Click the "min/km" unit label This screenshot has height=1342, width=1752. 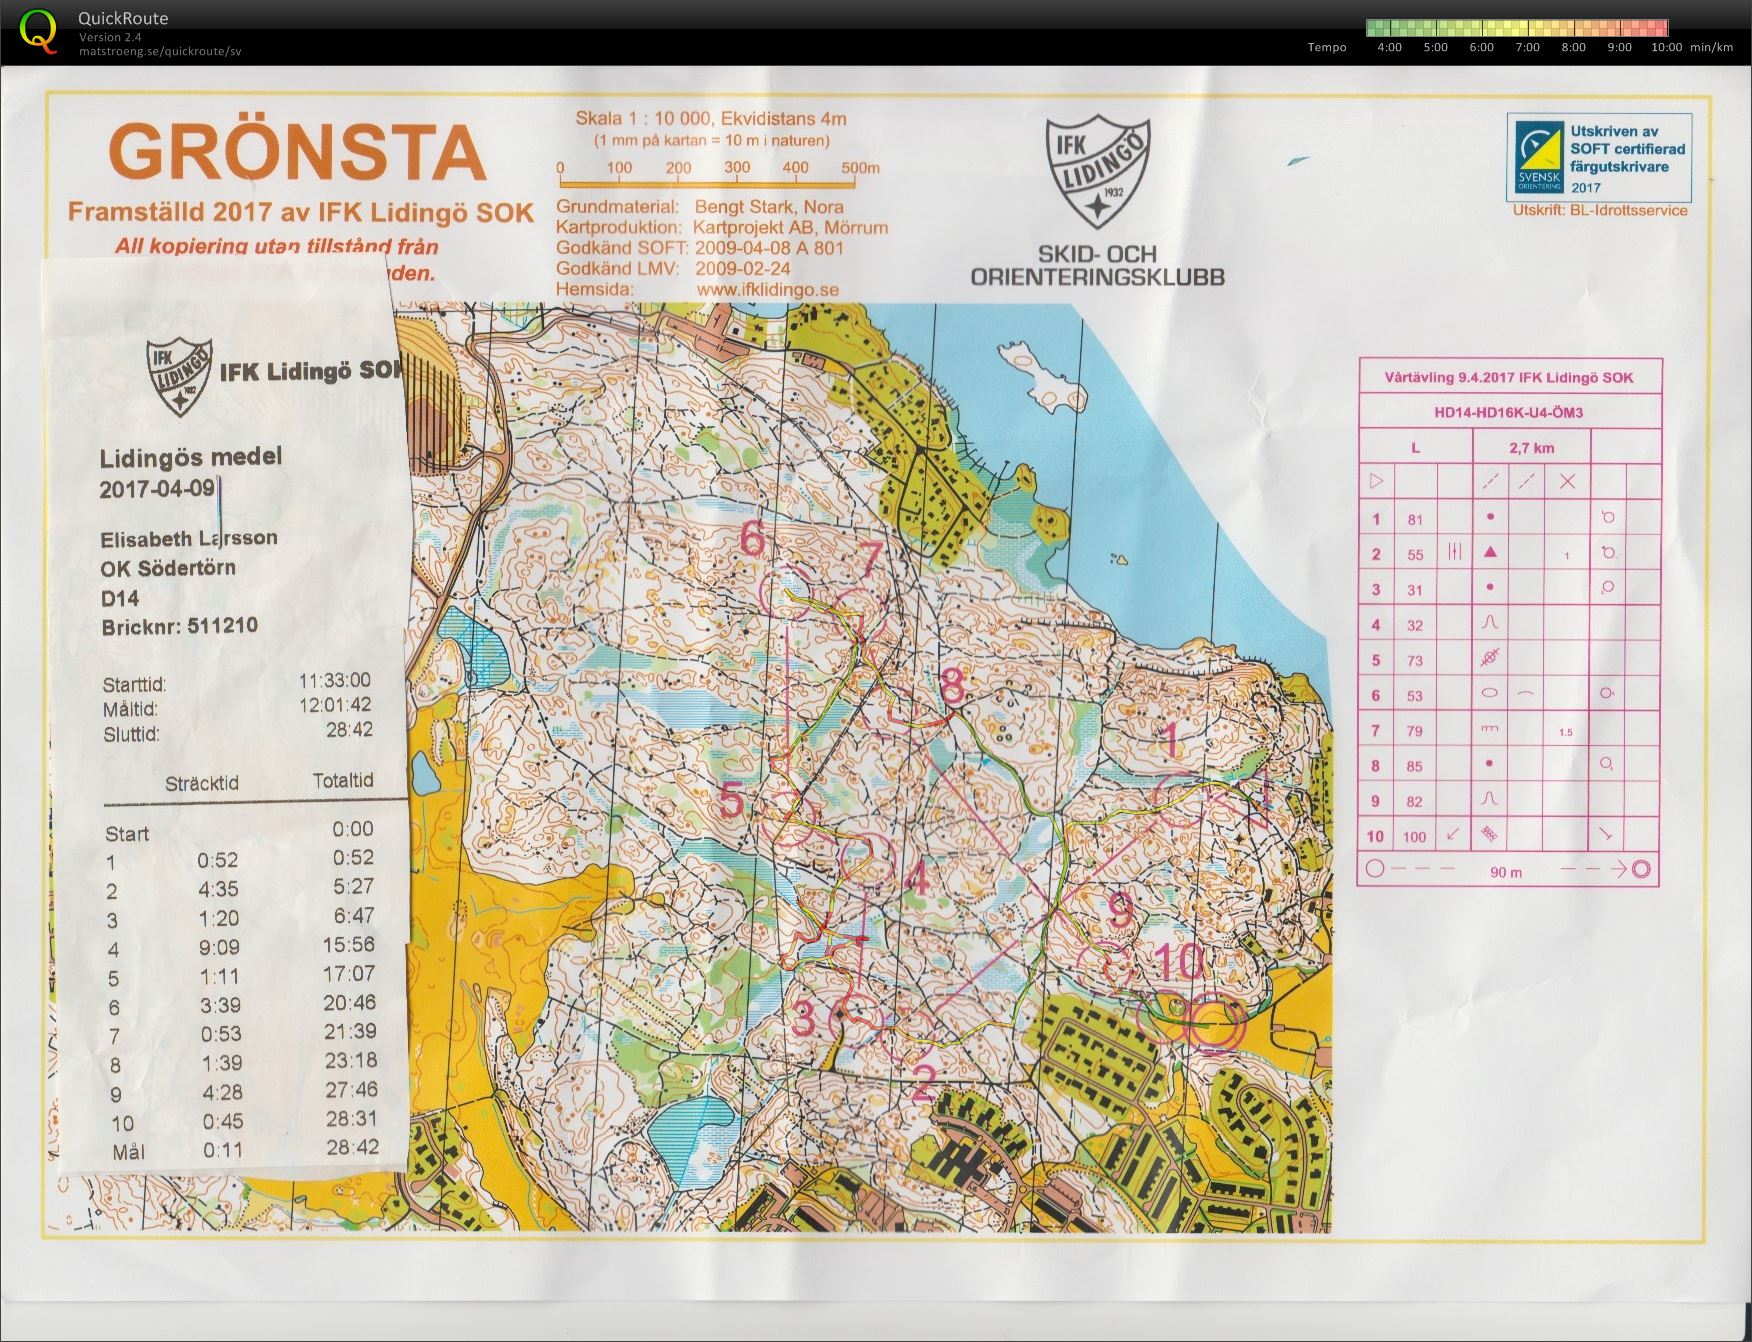coord(1712,47)
